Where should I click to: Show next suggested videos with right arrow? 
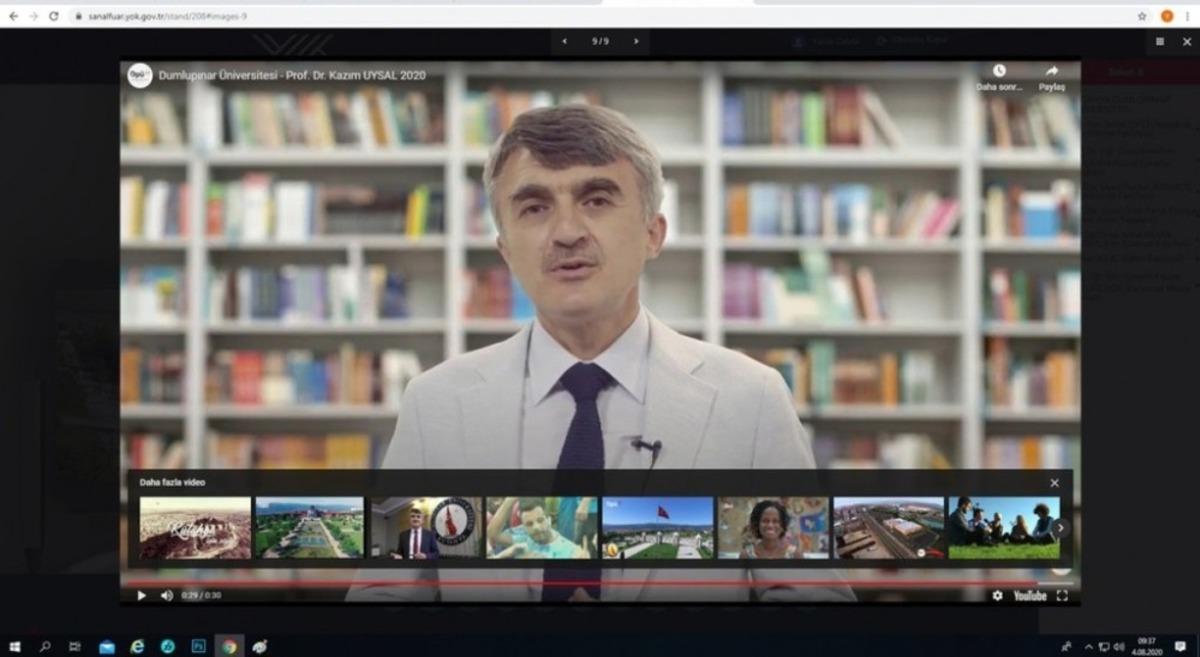point(1060,528)
